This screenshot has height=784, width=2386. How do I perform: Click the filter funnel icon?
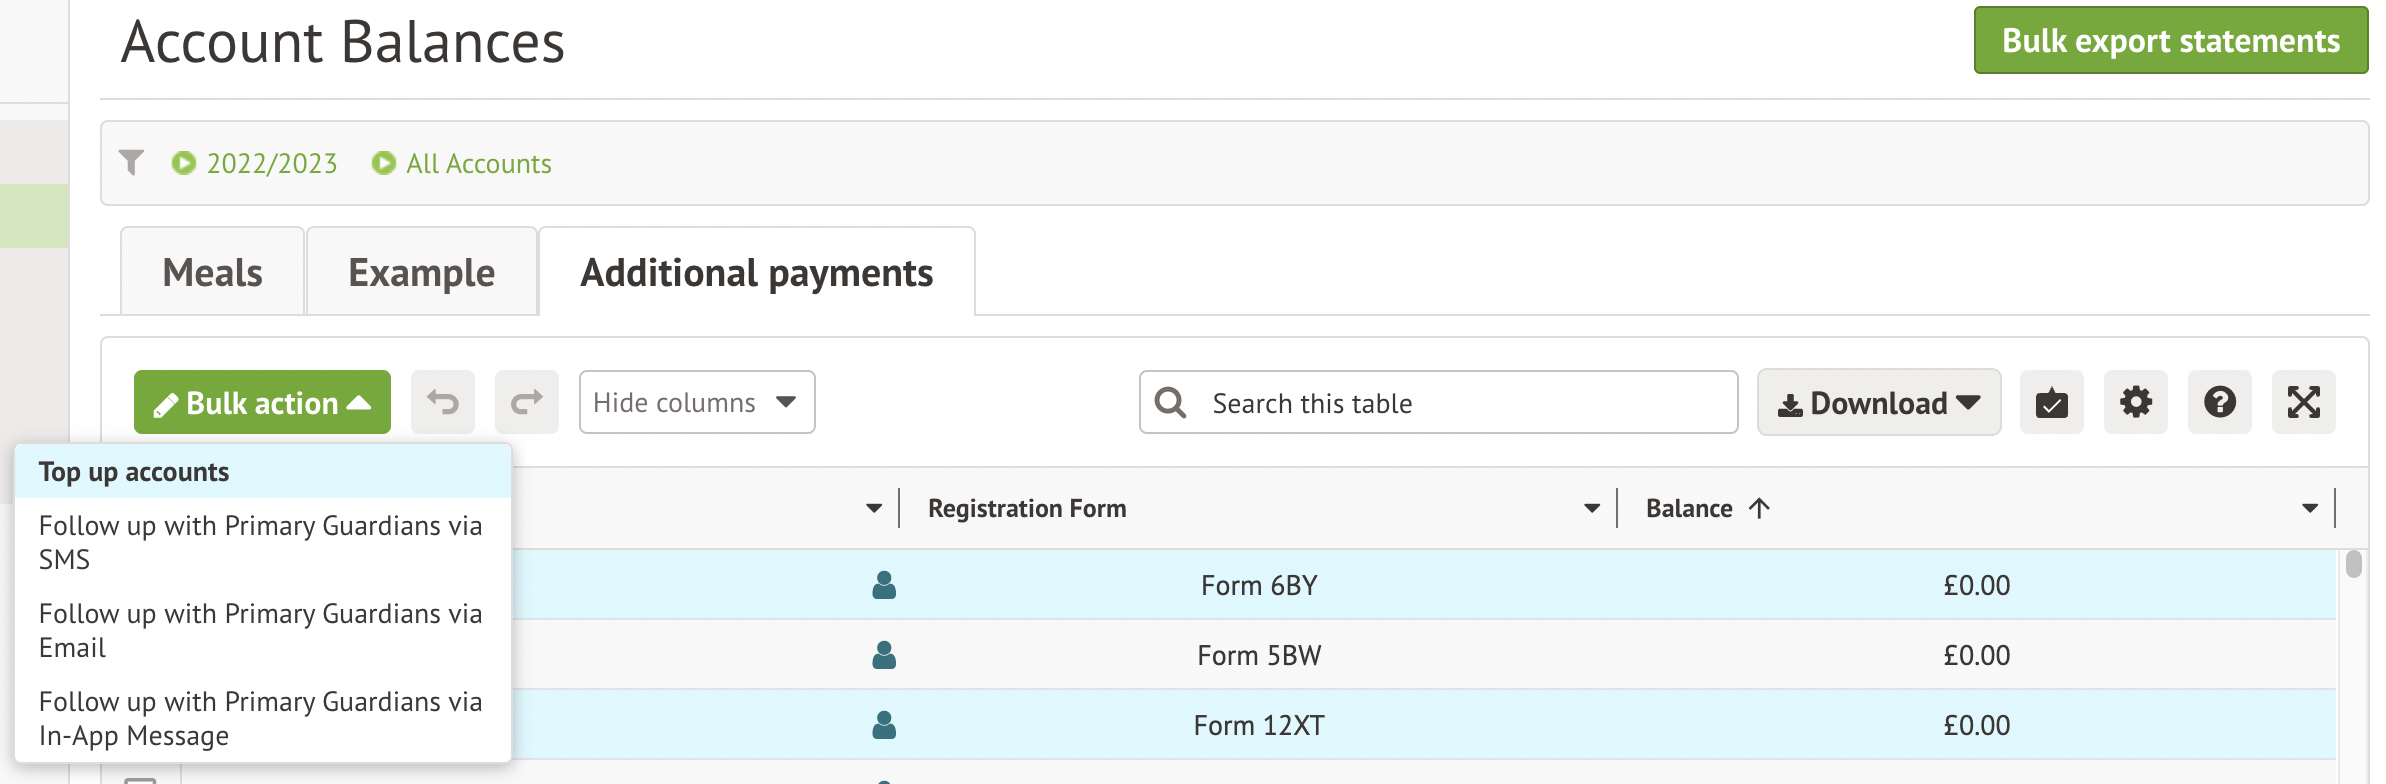click(131, 162)
